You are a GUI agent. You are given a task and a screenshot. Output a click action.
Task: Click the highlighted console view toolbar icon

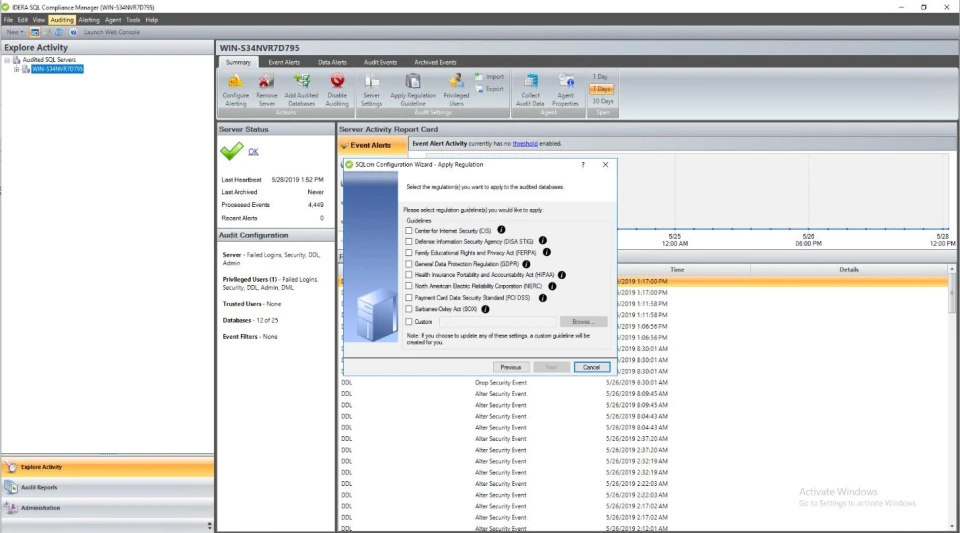click(x=34, y=32)
